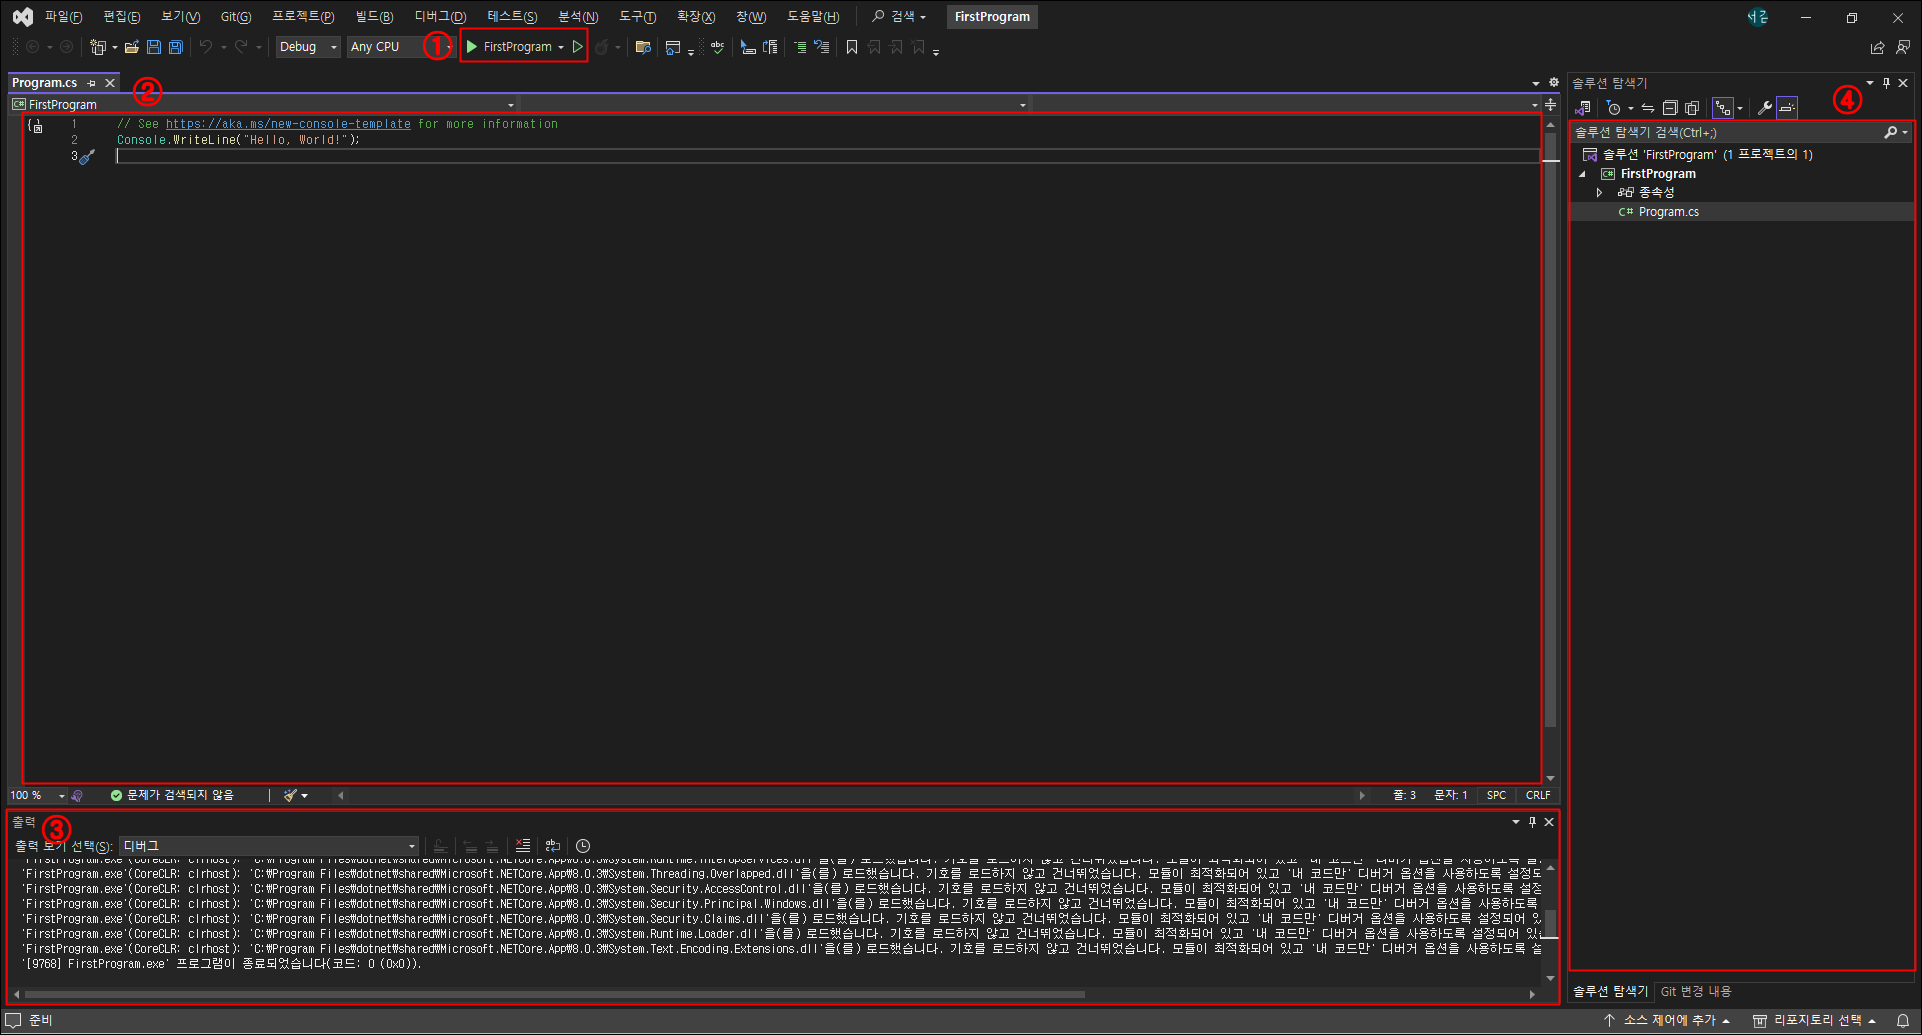
Task: Toggle timestamp clock icon in Output panel
Action: tap(583, 846)
